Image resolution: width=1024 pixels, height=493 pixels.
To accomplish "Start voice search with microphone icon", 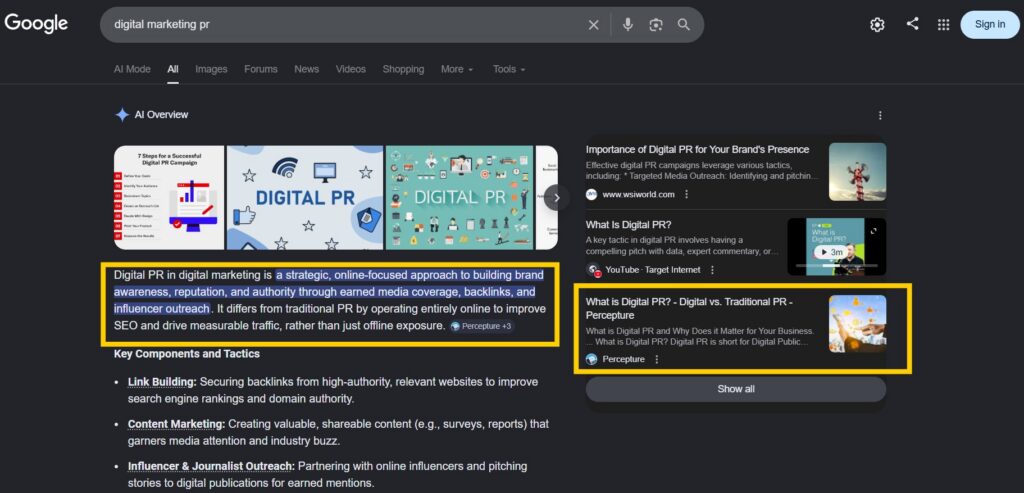I will [x=628, y=25].
